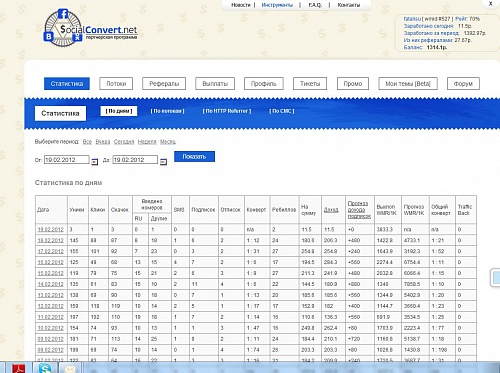The height and width of the screenshot is (373, 500).
Task: Open the Форум tab
Action: (x=463, y=84)
